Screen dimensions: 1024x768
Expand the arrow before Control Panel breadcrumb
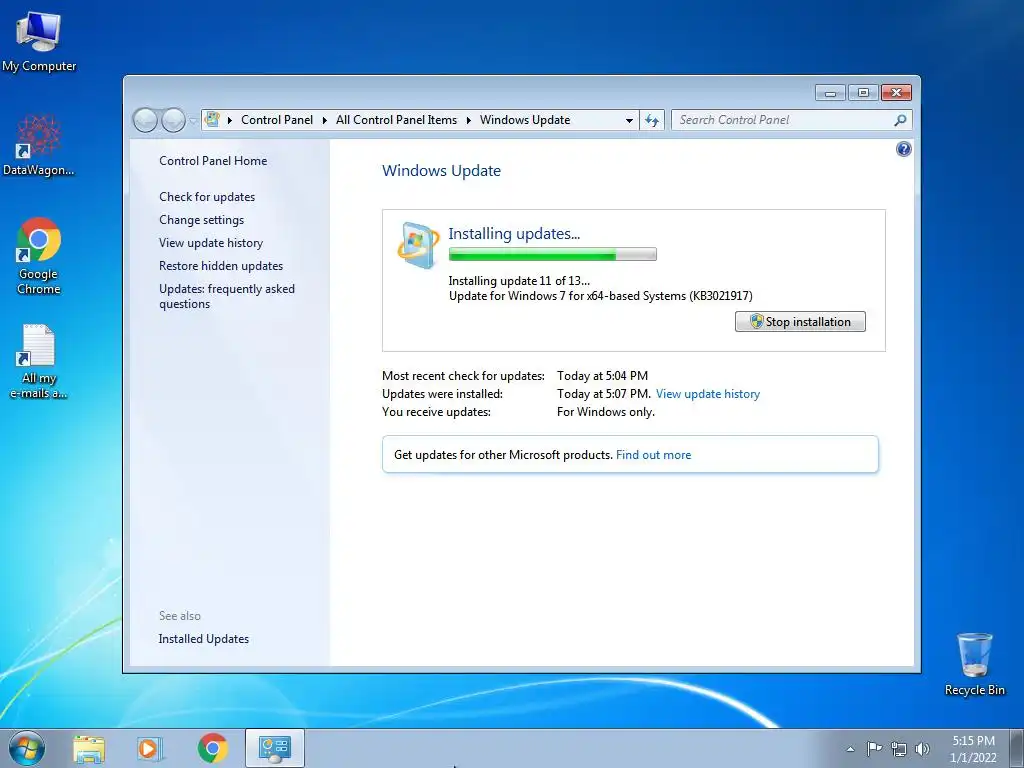pos(230,120)
